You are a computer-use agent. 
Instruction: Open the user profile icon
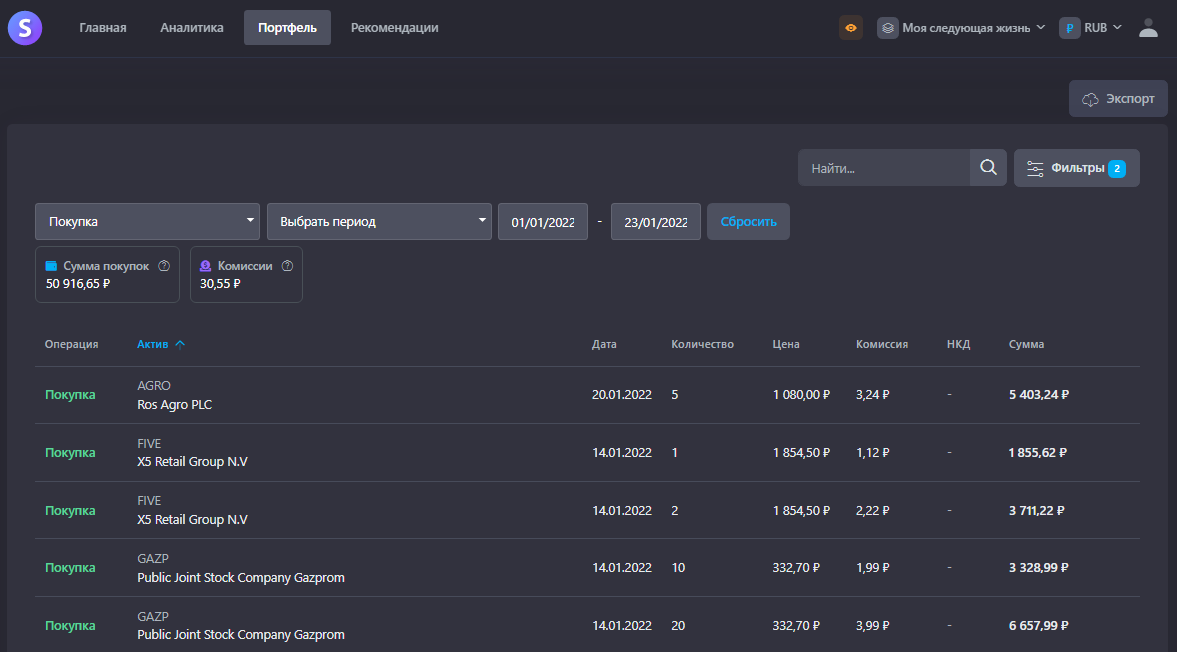pyautogui.click(x=1148, y=28)
